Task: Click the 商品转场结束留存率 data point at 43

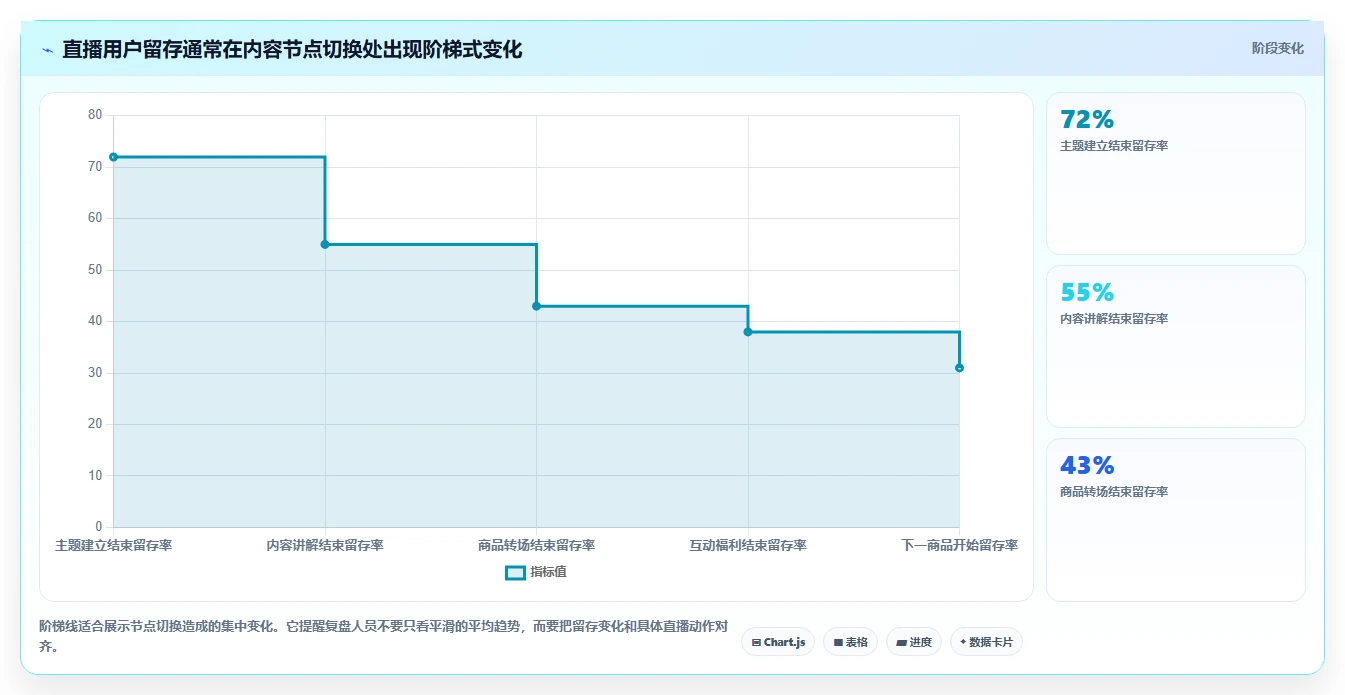Action: click(x=536, y=306)
